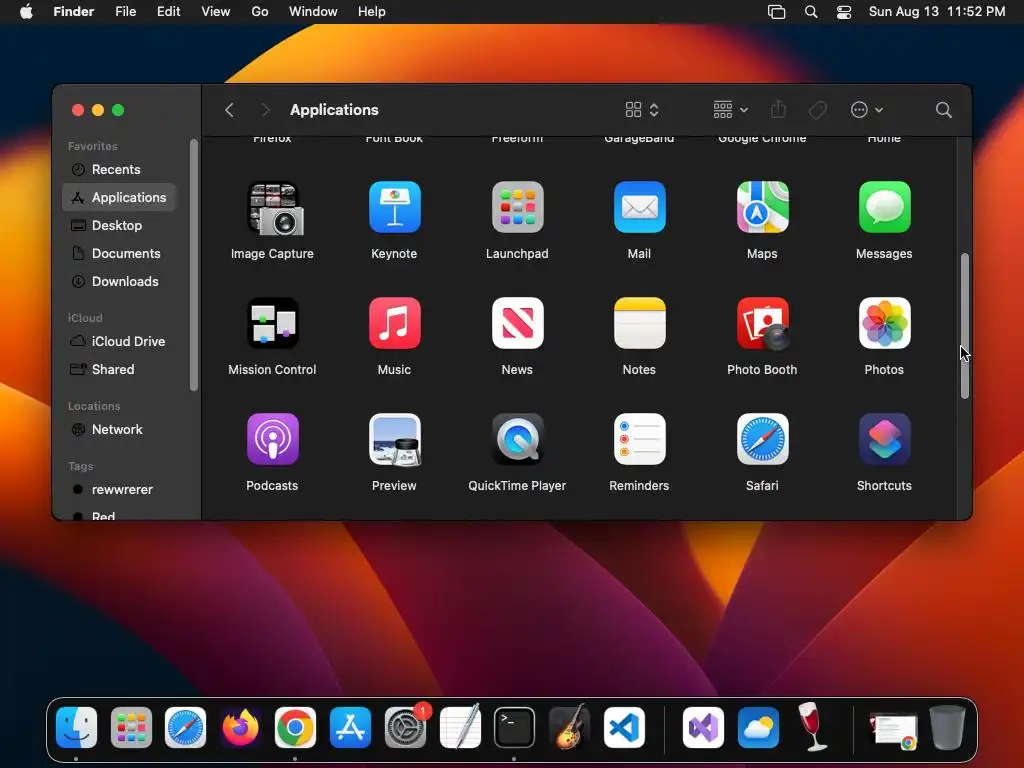Select the Notes app icon

coord(639,323)
